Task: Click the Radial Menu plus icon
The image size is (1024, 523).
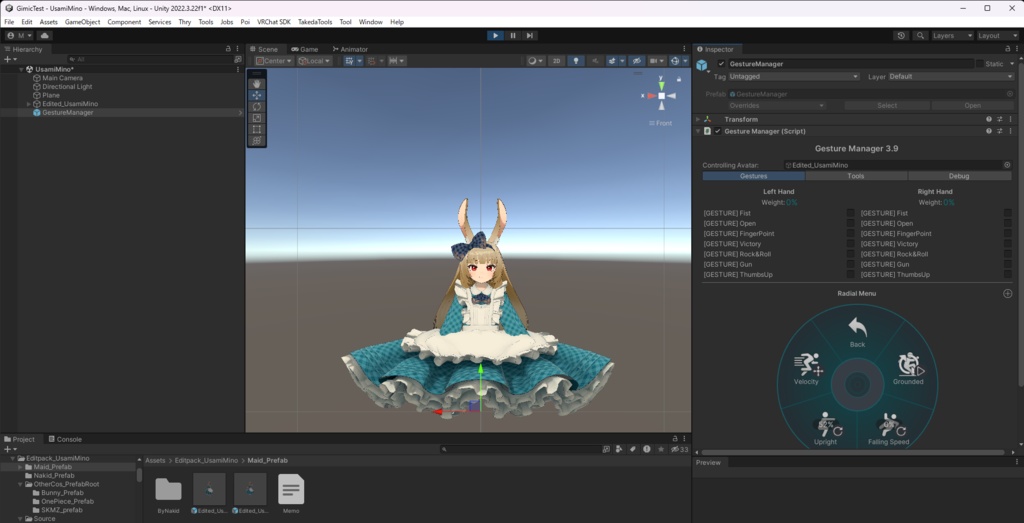Action: (1008, 294)
